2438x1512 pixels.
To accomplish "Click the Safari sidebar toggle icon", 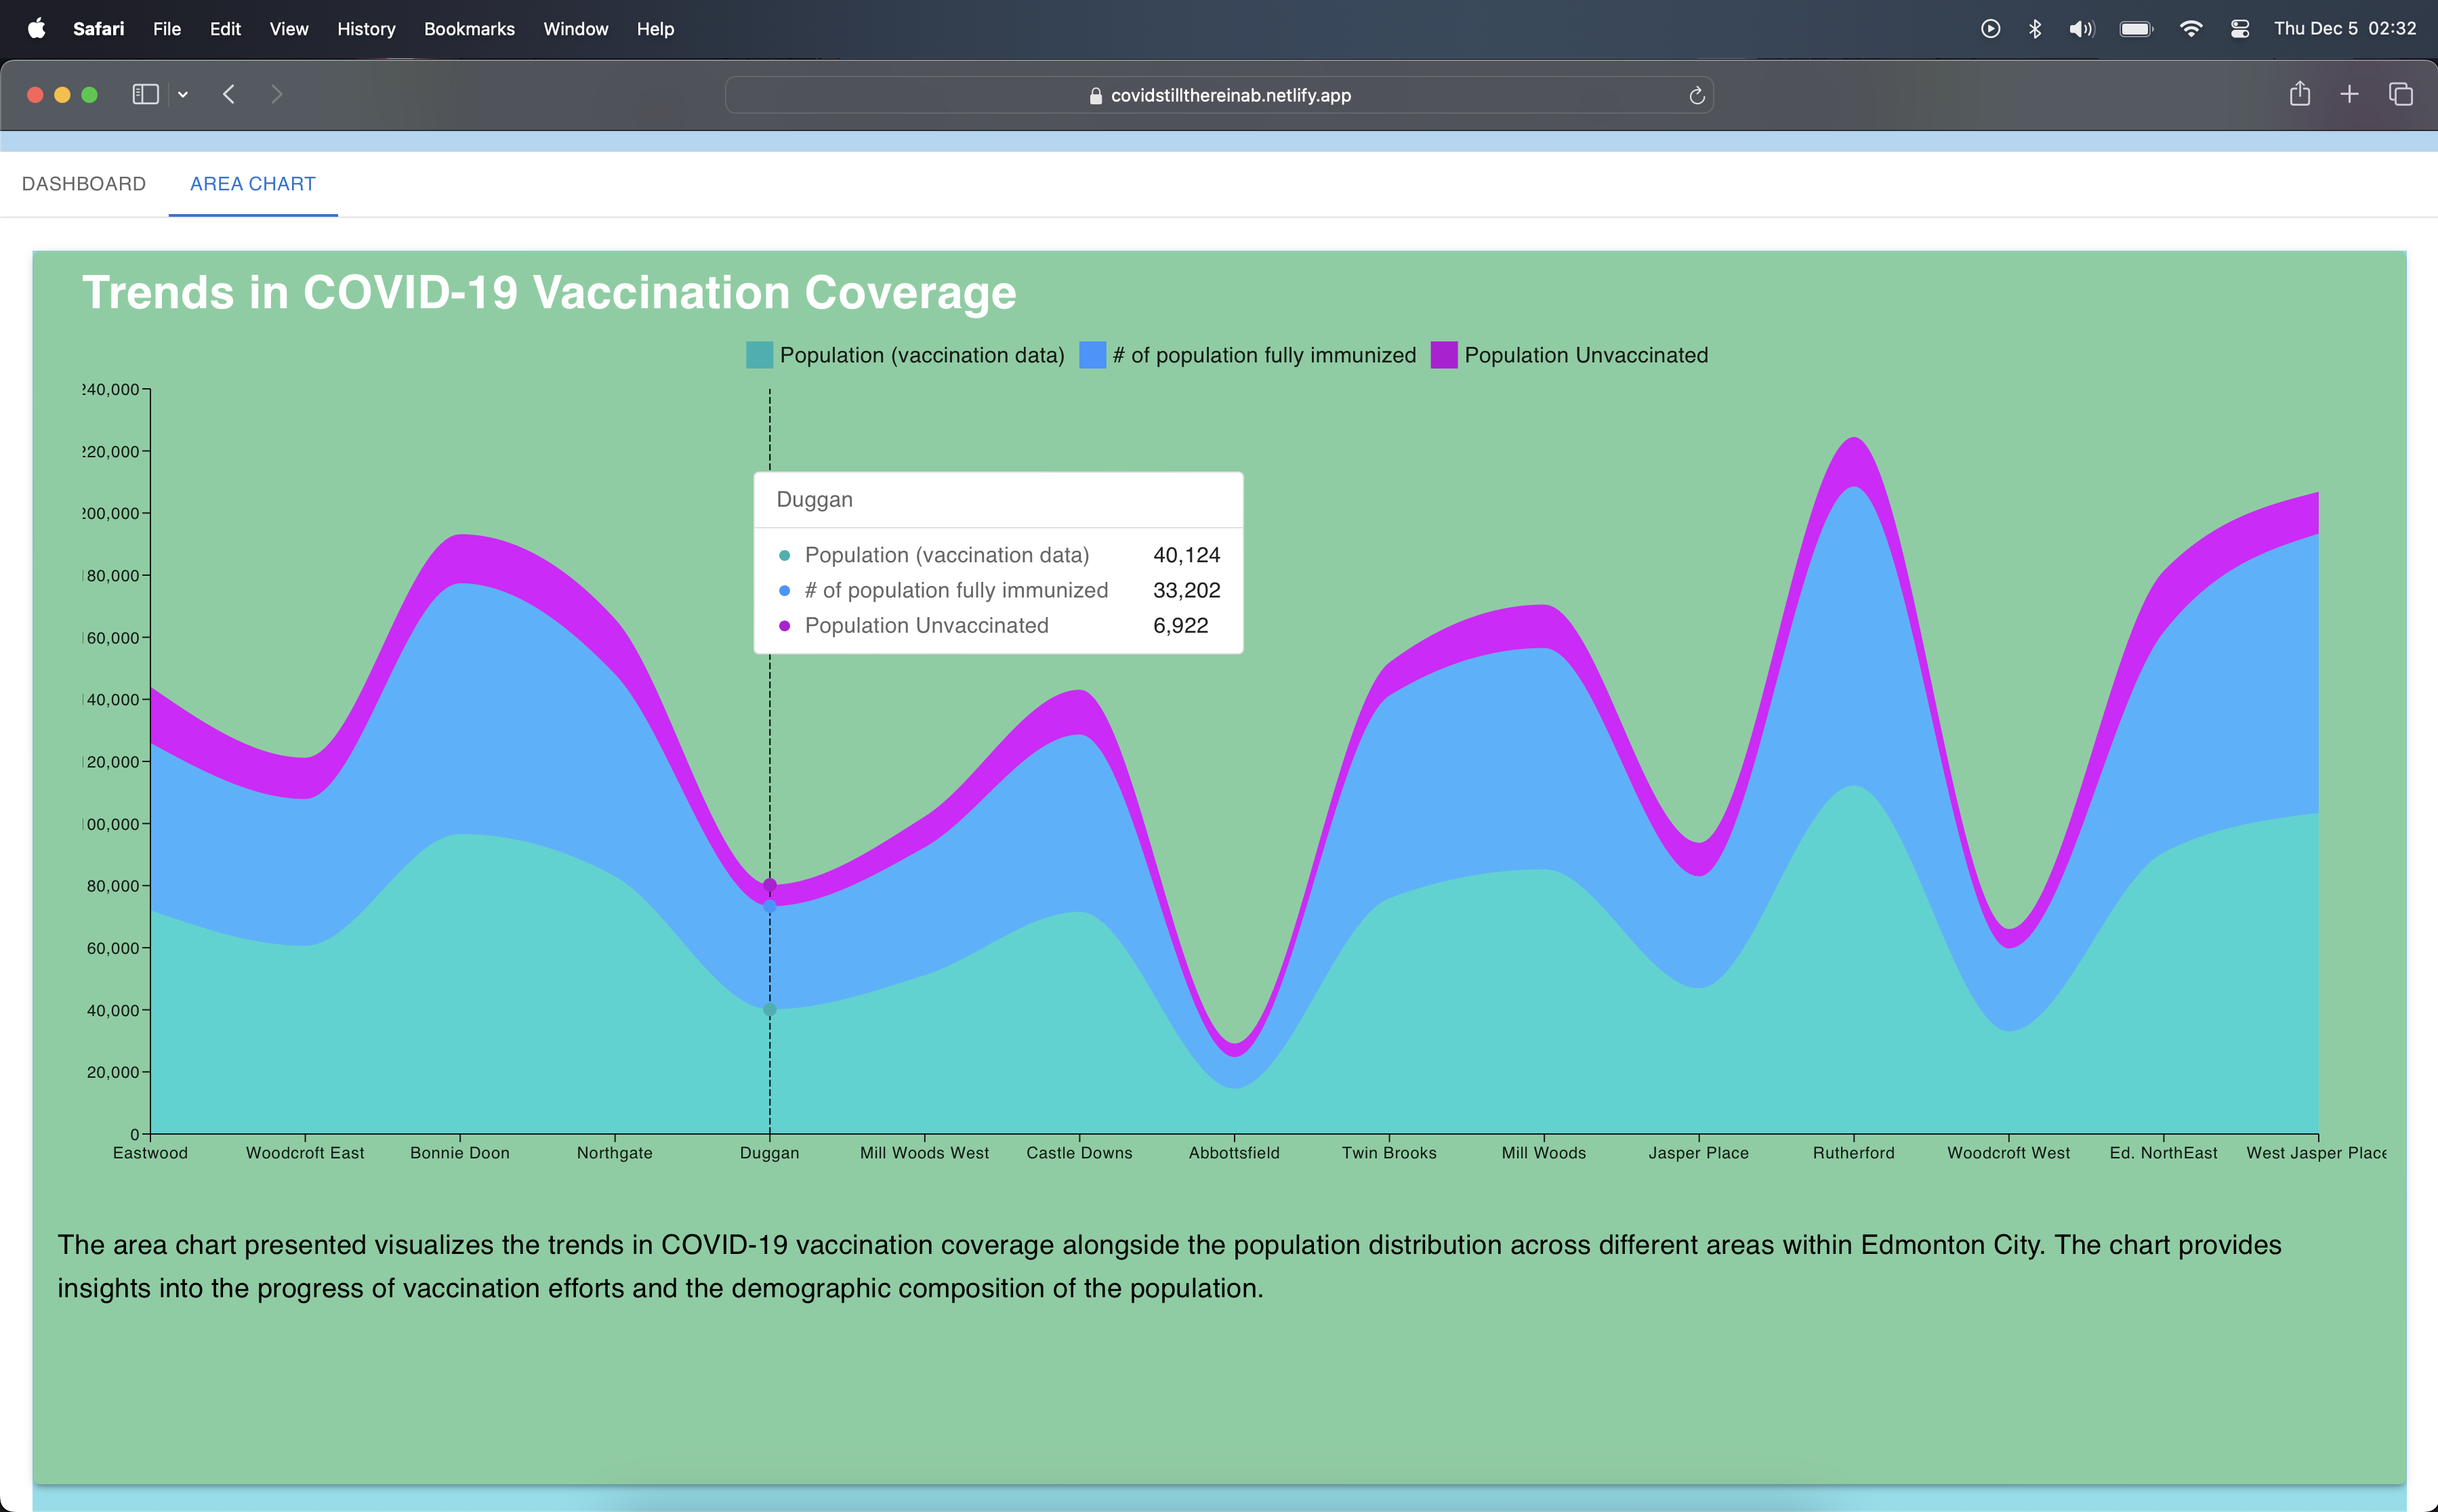I will pyautogui.click(x=145, y=94).
